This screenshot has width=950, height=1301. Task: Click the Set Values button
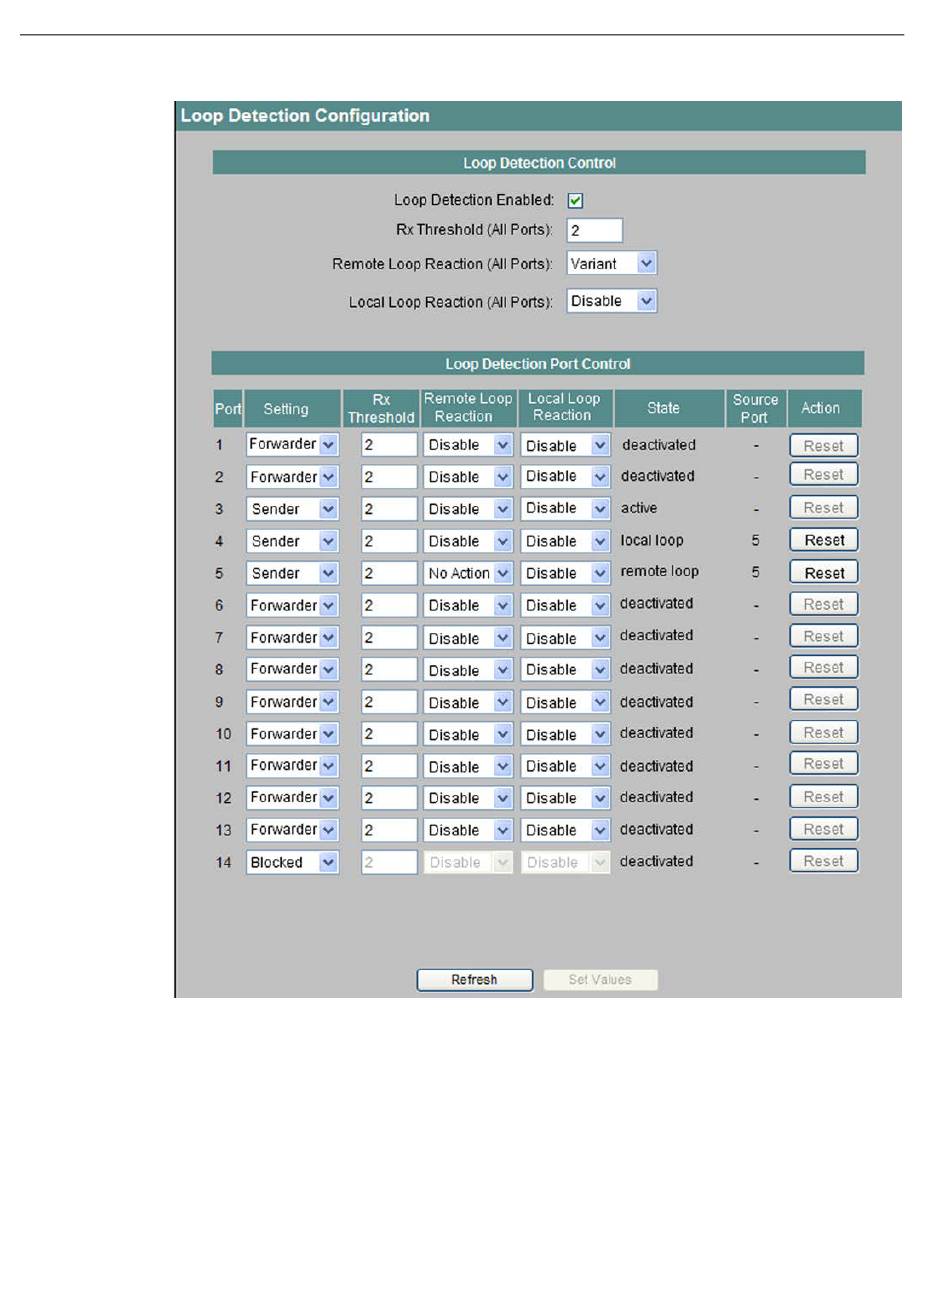pyautogui.click(x=600, y=980)
